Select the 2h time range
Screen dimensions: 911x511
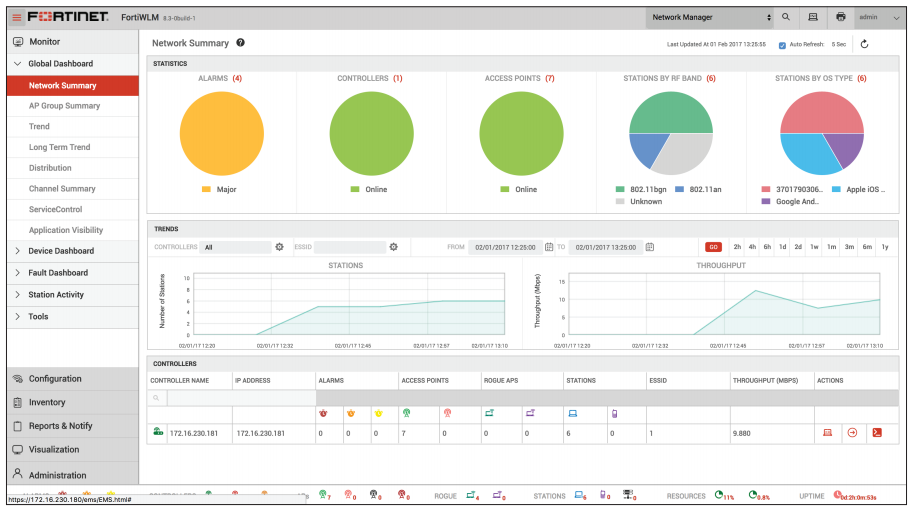pyautogui.click(x=737, y=247)
